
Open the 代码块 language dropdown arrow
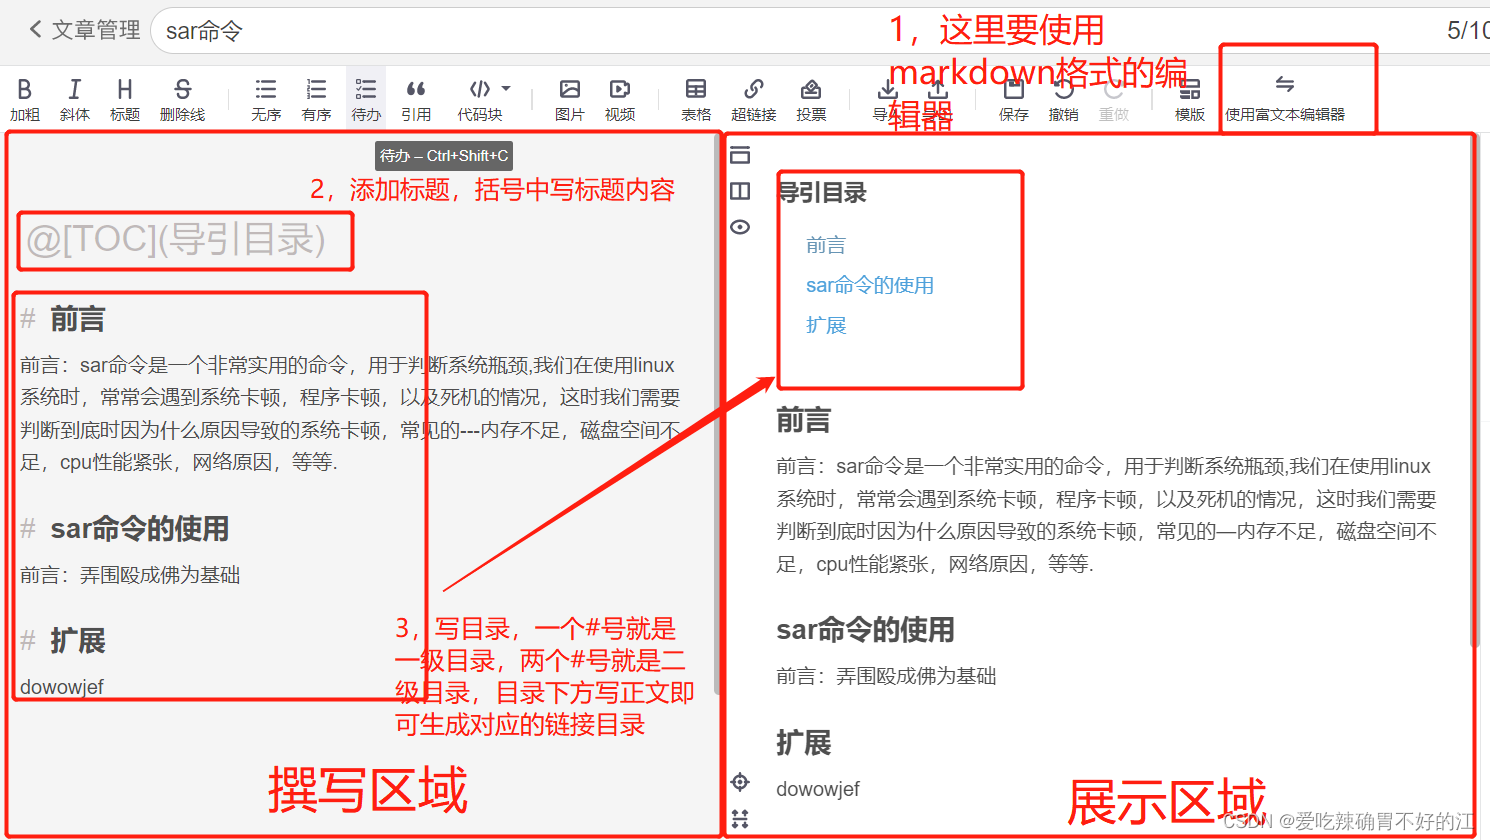[x=506, y=89]
